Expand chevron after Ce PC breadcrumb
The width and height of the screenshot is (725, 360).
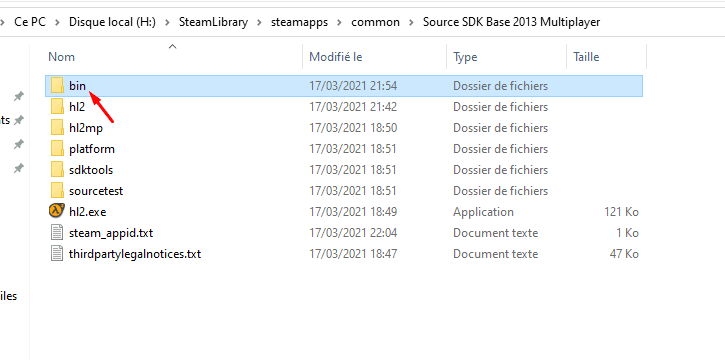coord(57,22)
